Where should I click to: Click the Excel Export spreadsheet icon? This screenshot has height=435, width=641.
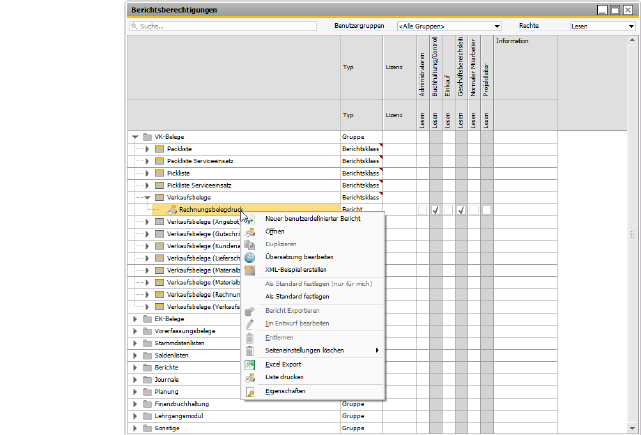[249, 365]
